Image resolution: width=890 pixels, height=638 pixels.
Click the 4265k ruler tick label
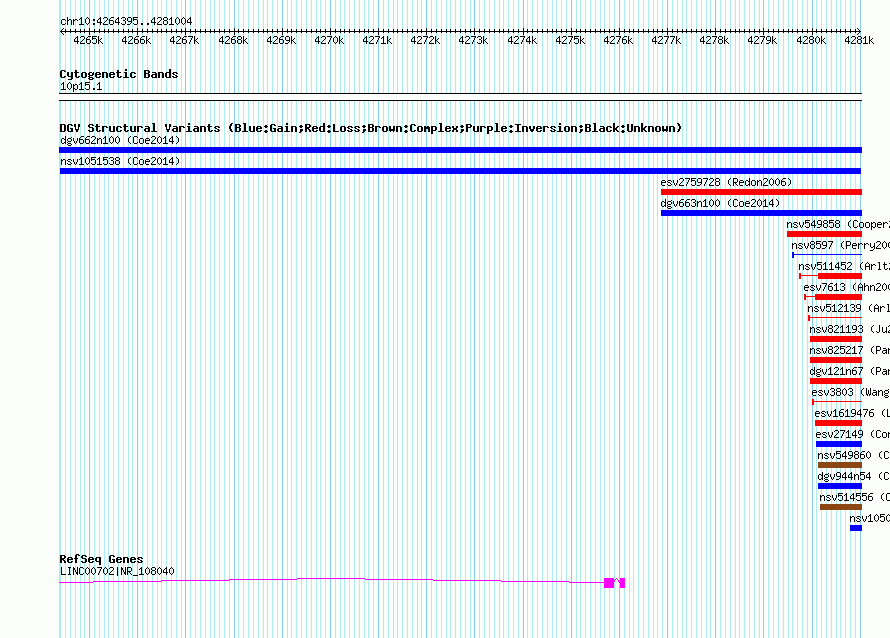[x=88, y=40]
